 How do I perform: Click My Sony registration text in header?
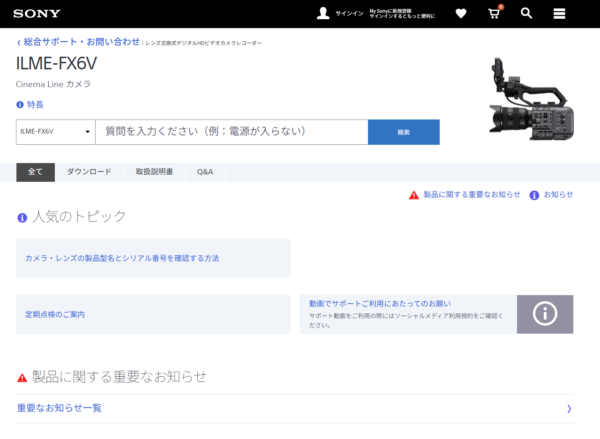coord(402,14)
